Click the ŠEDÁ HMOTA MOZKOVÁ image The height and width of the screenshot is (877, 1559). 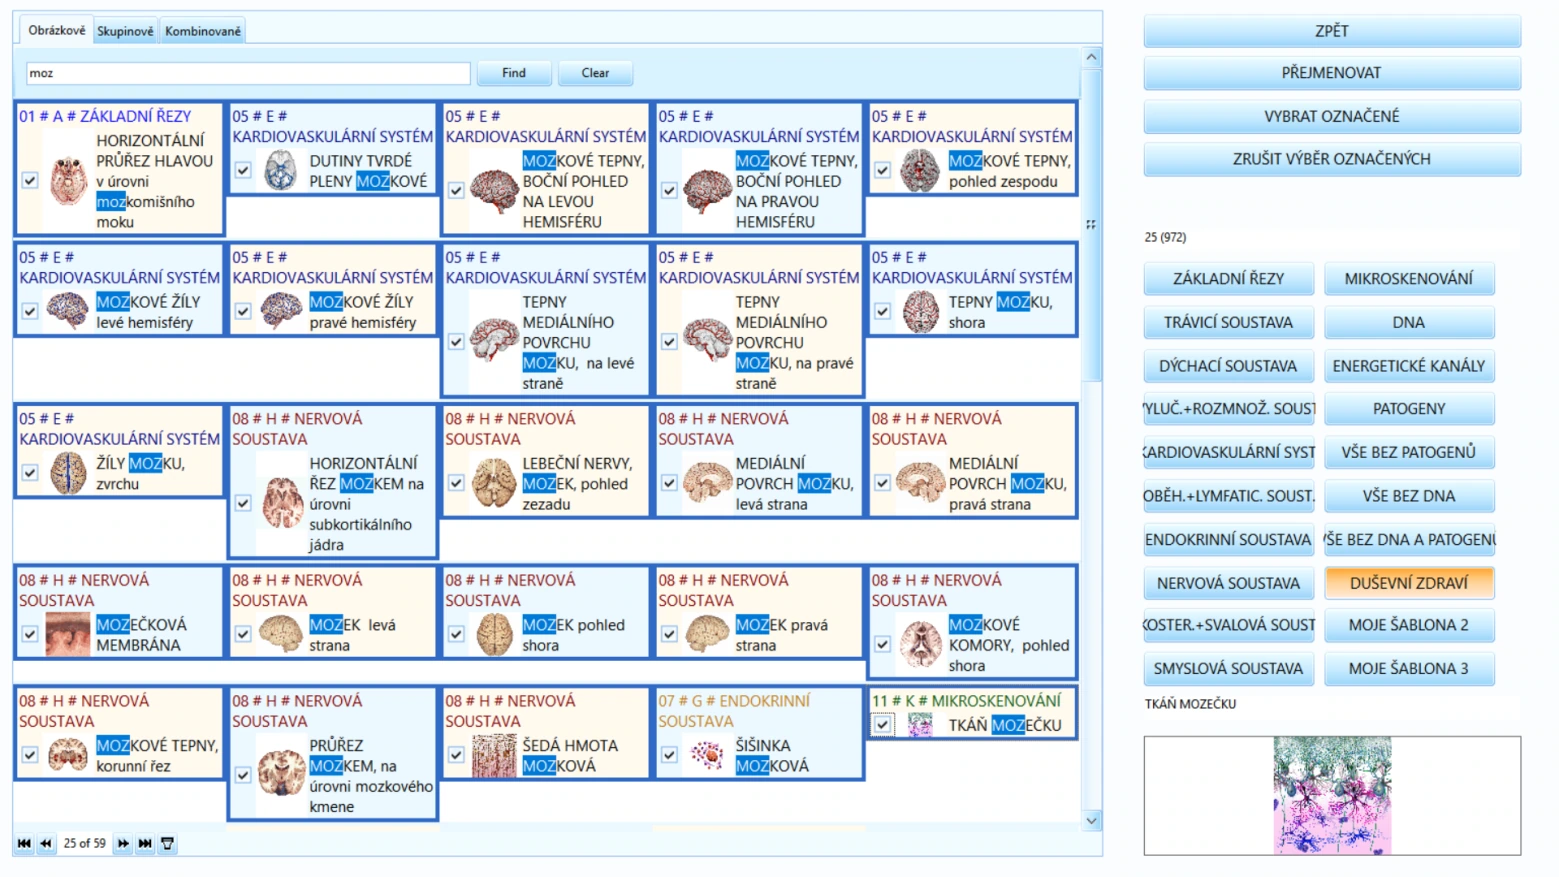(x=494, y=755)
